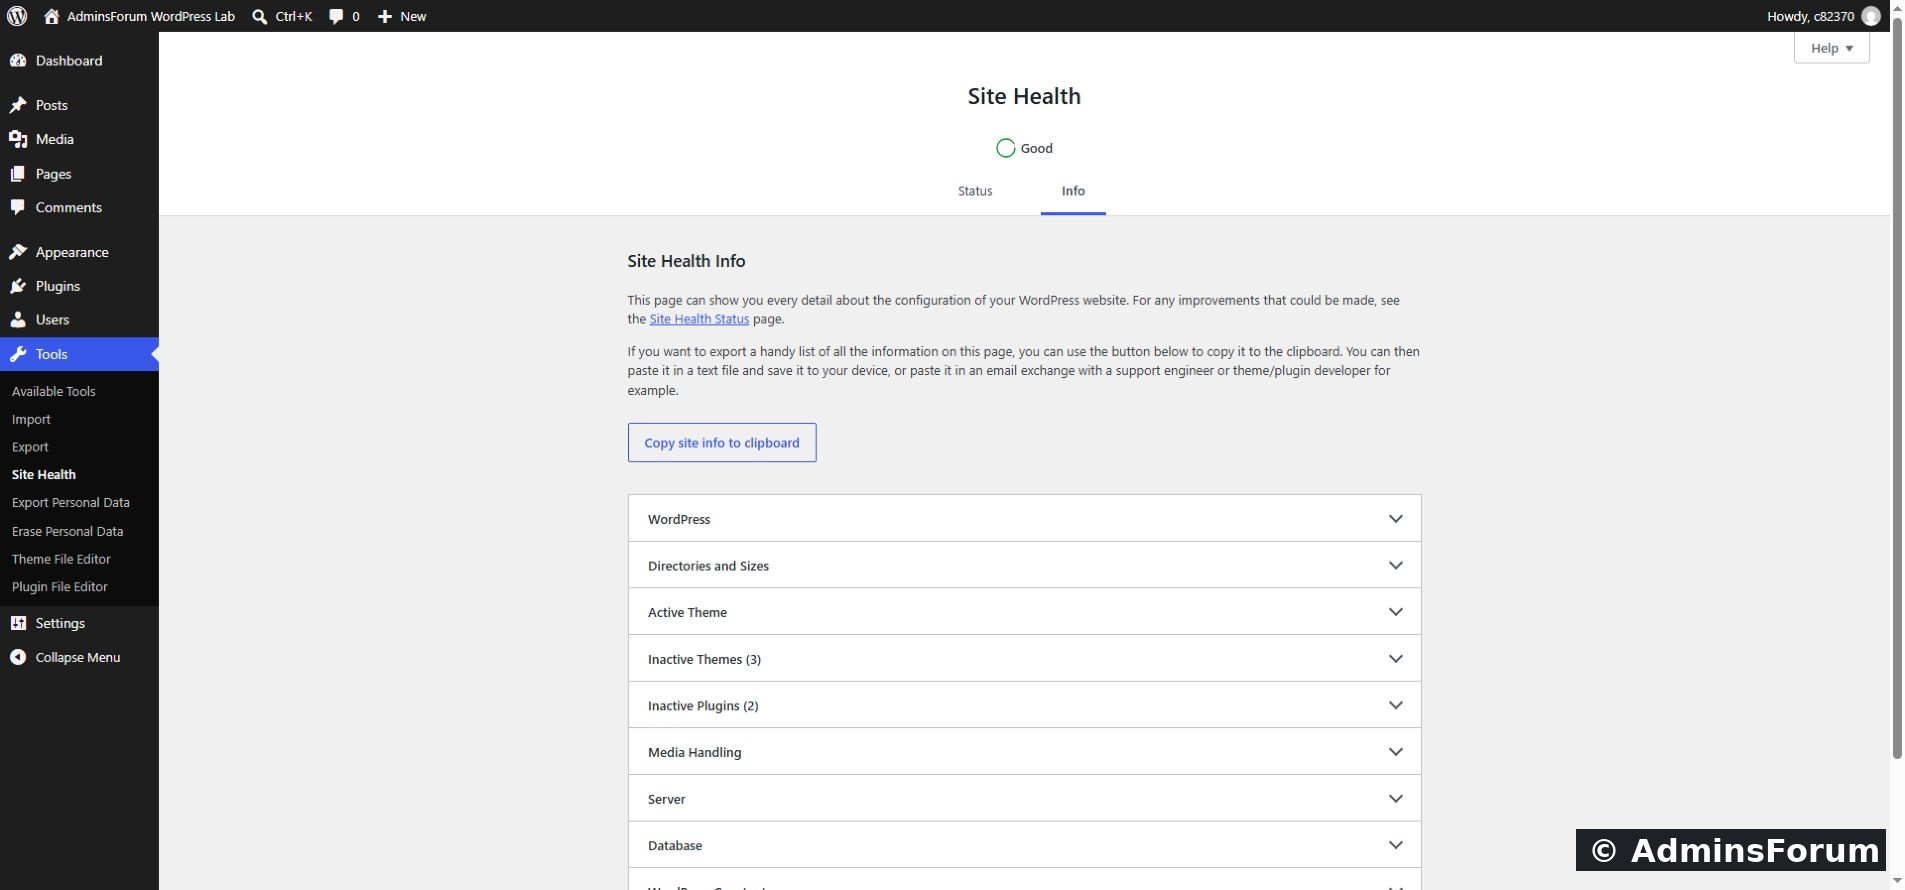Click the Media icon in sidebar

18,139
